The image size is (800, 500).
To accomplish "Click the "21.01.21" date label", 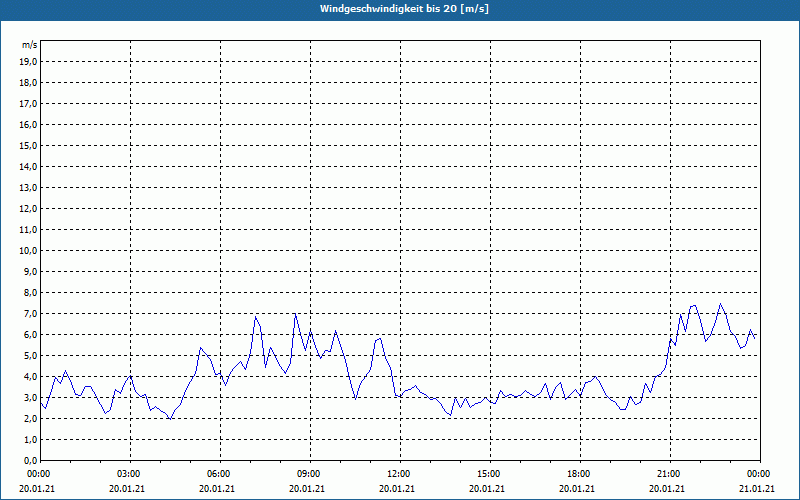I will [x=757, y=488].
